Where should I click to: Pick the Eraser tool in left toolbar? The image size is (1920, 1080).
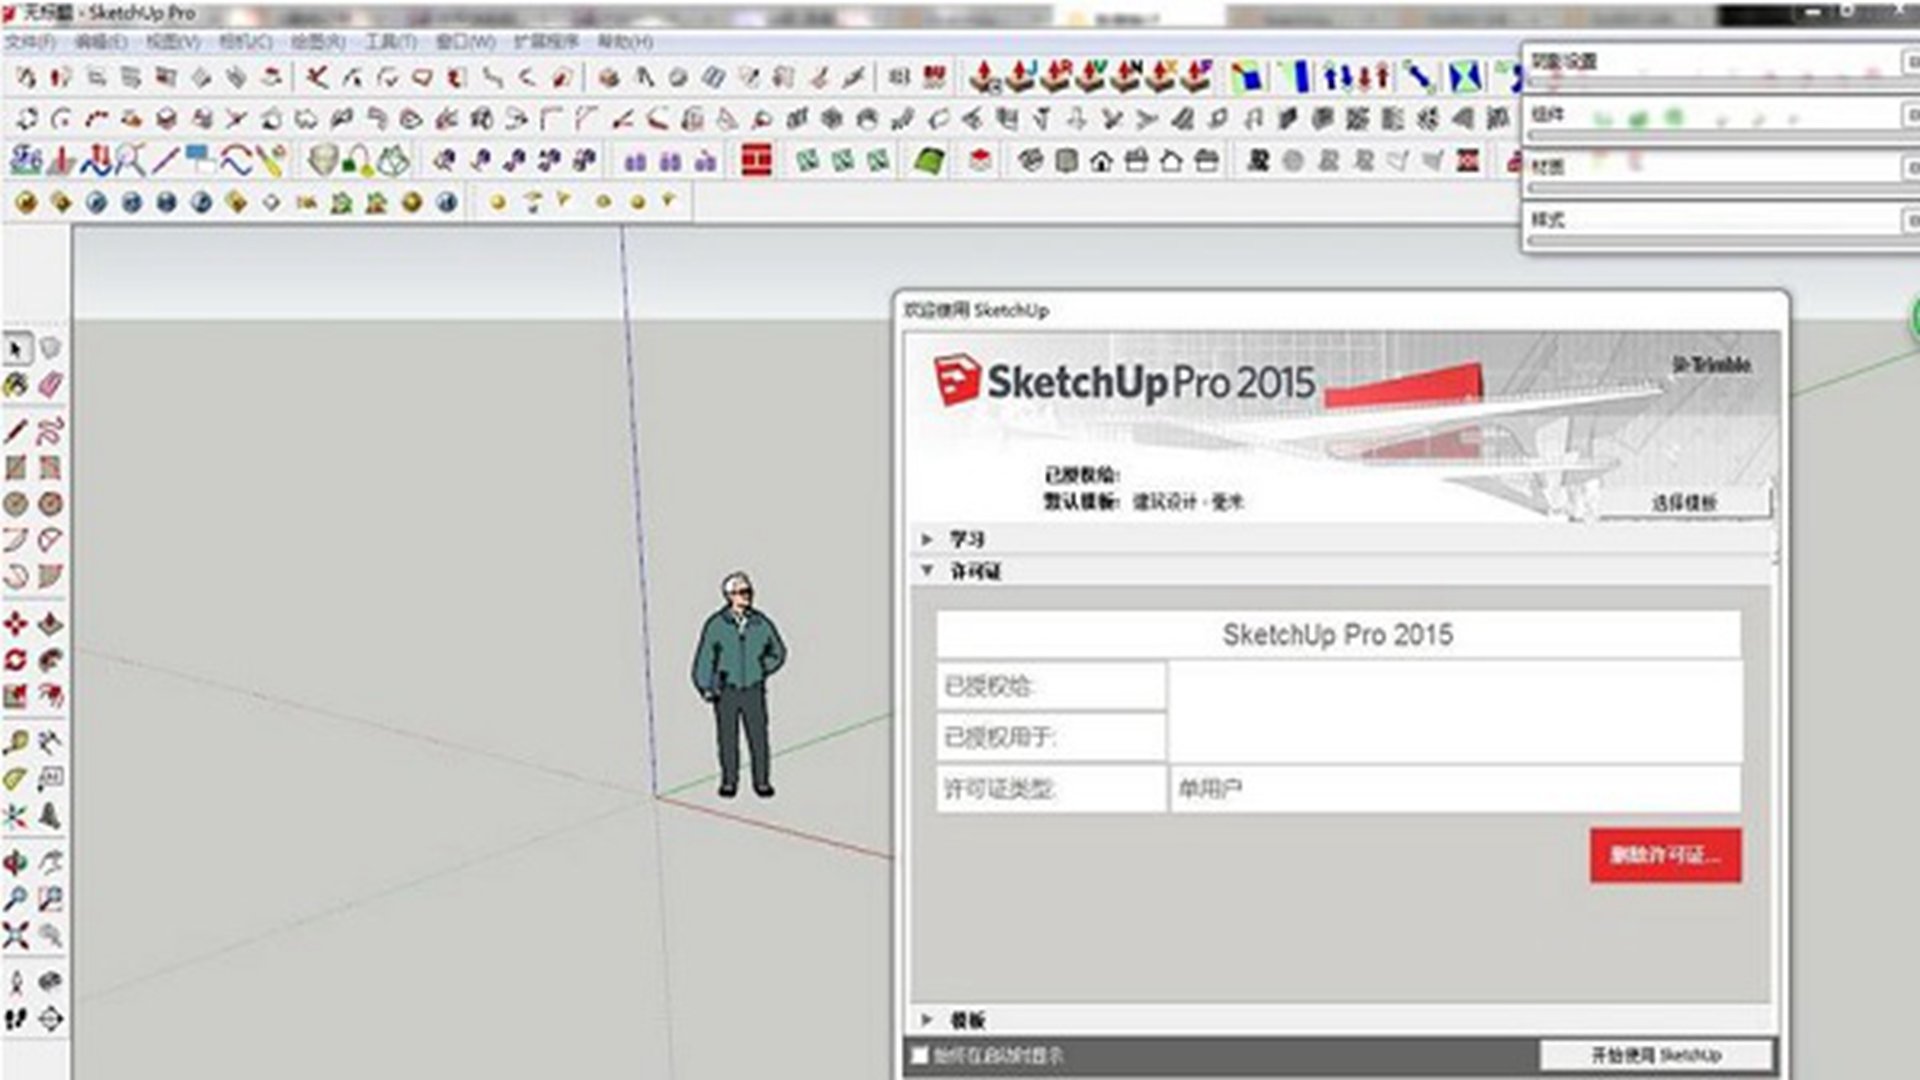point(50,384)
